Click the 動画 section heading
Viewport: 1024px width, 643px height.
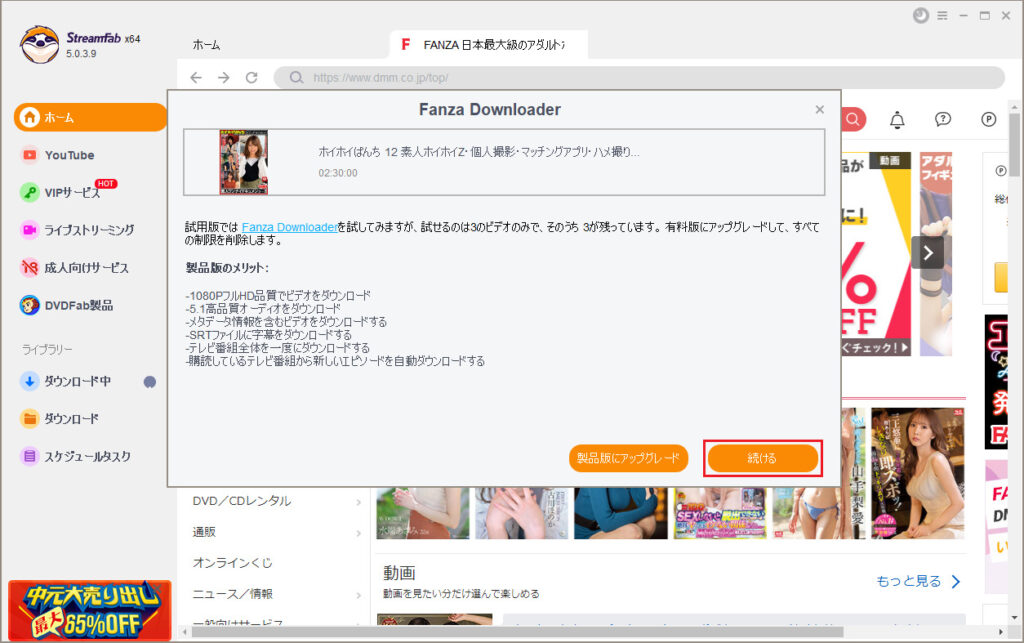399,572
